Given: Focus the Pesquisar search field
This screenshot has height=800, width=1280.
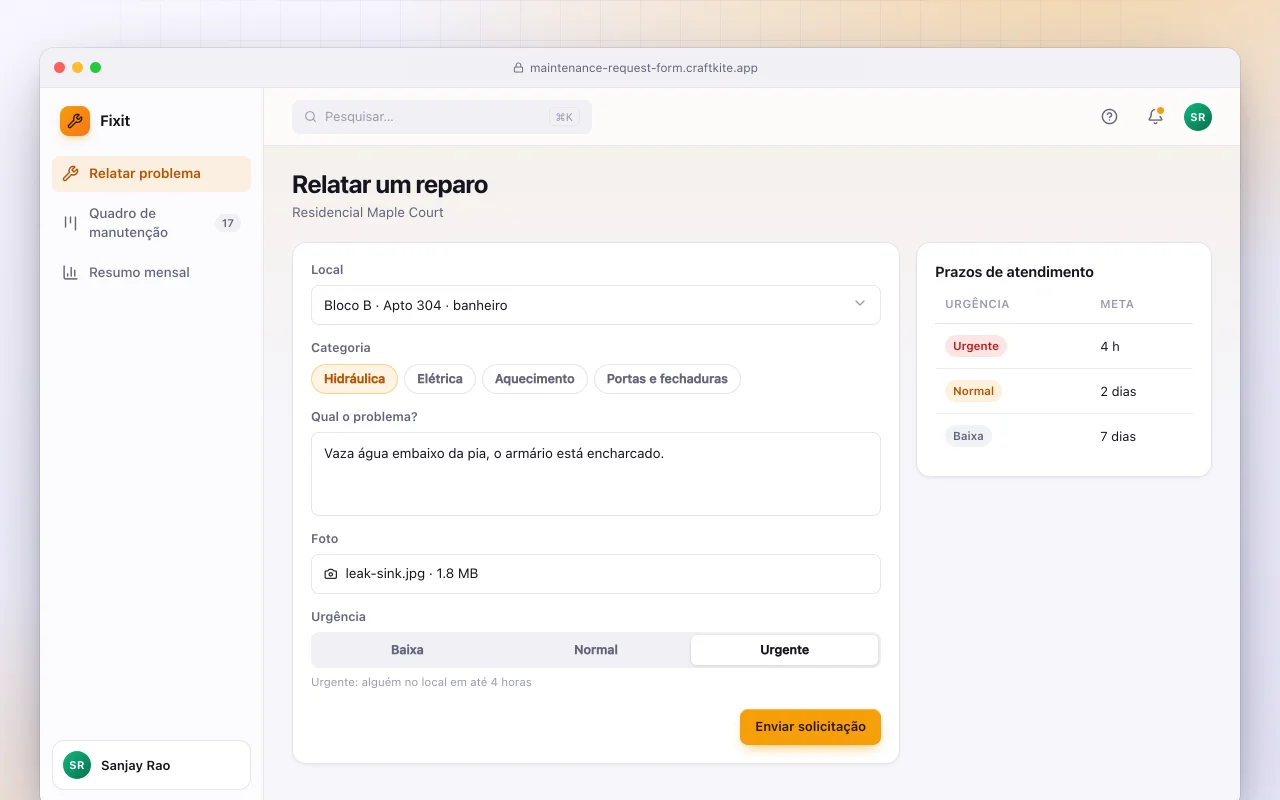Looking at the screenshot, I should coord(442,117).
